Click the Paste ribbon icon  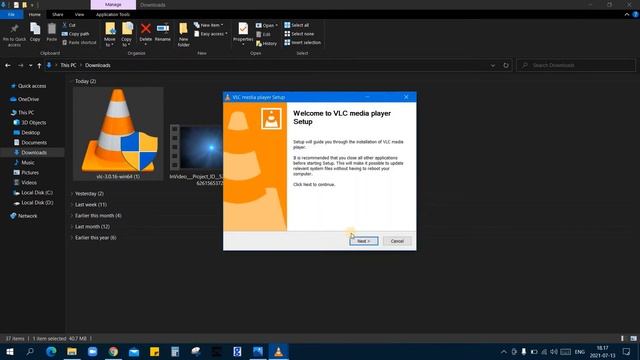pyautogui.click(x=51, y=32)
